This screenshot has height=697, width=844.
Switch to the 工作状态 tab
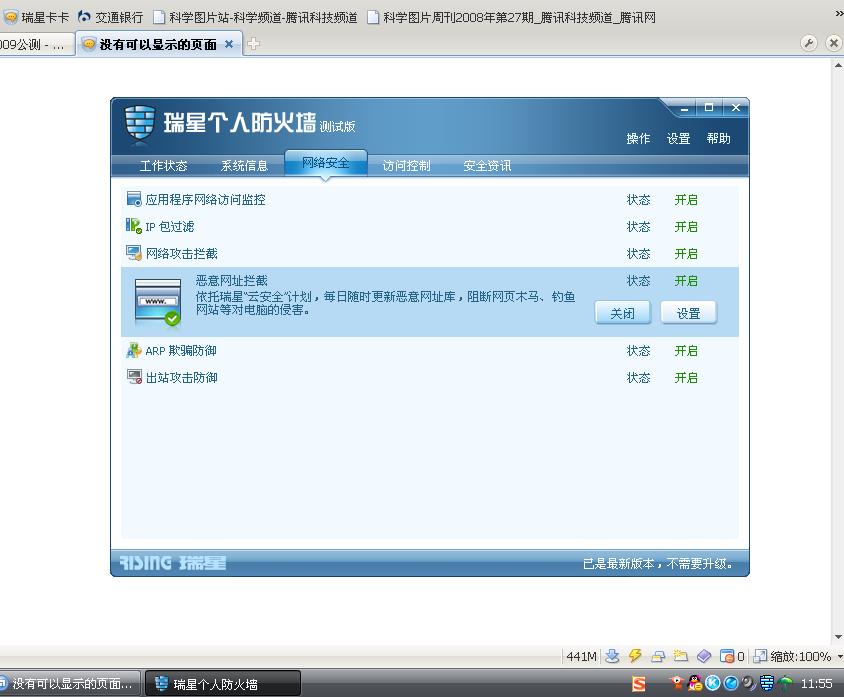coord(164,165)
